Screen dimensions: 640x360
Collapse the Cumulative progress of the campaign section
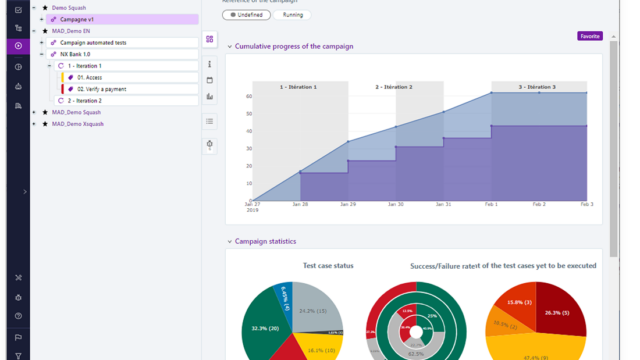(x=229, y=47)
